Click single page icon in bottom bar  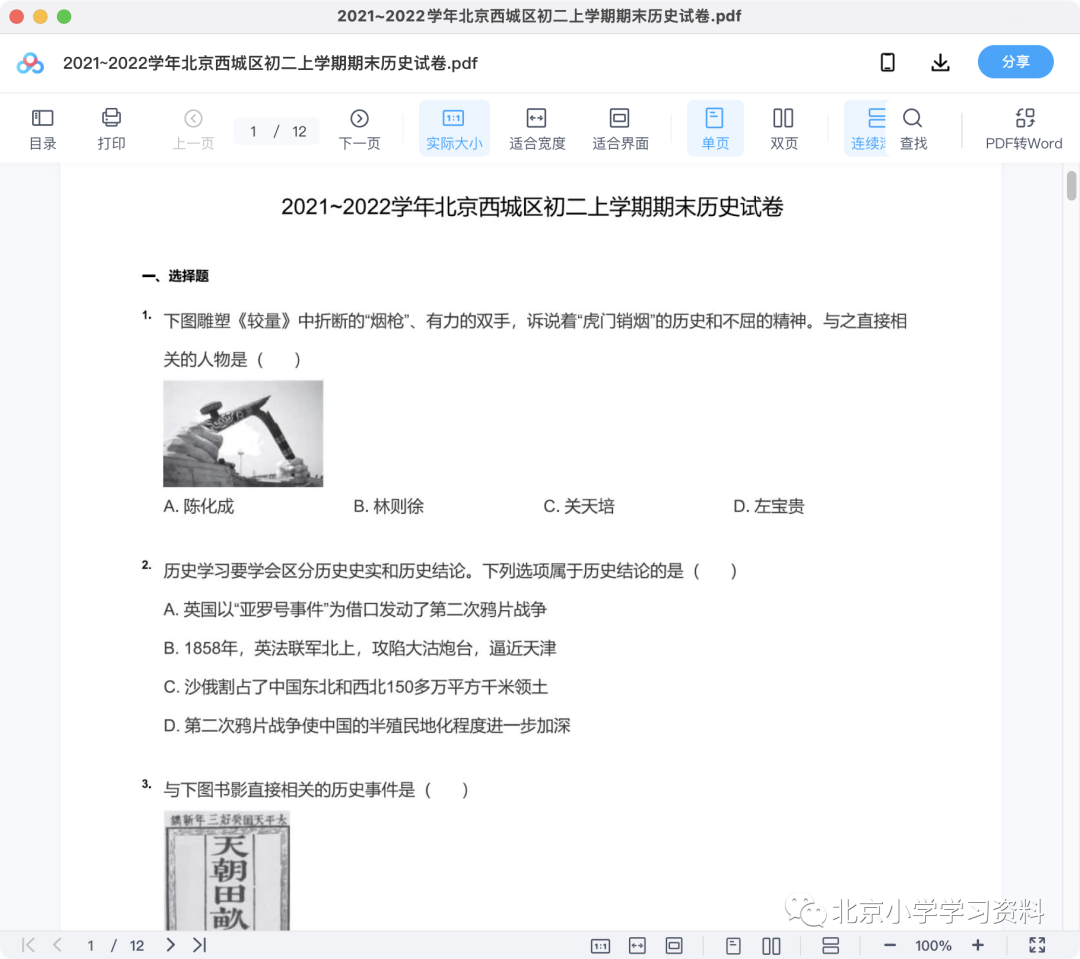pyautogui.click(x=733, y=946)
